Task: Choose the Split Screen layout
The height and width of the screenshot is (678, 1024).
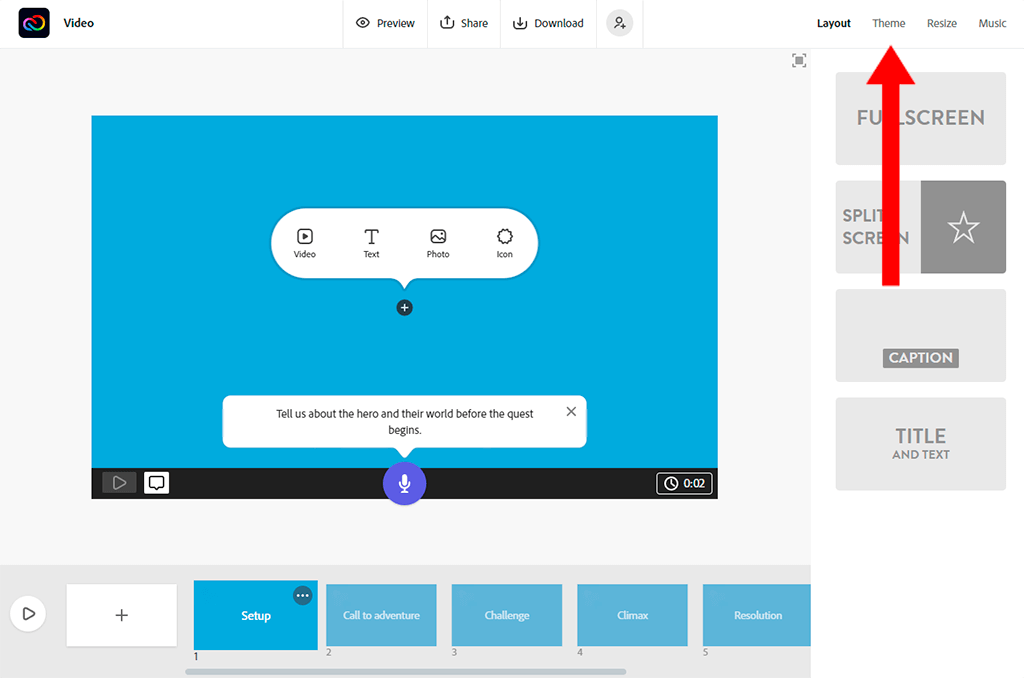Action: tap(920, 227)
